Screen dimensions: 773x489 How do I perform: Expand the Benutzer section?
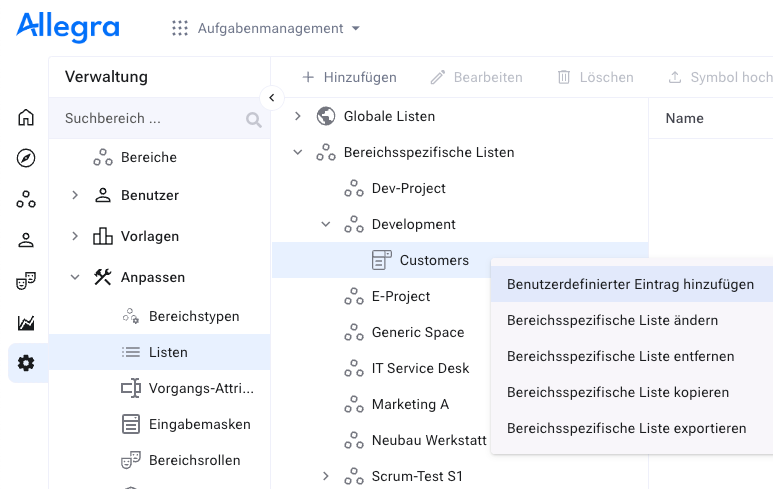tap(75, 195)
